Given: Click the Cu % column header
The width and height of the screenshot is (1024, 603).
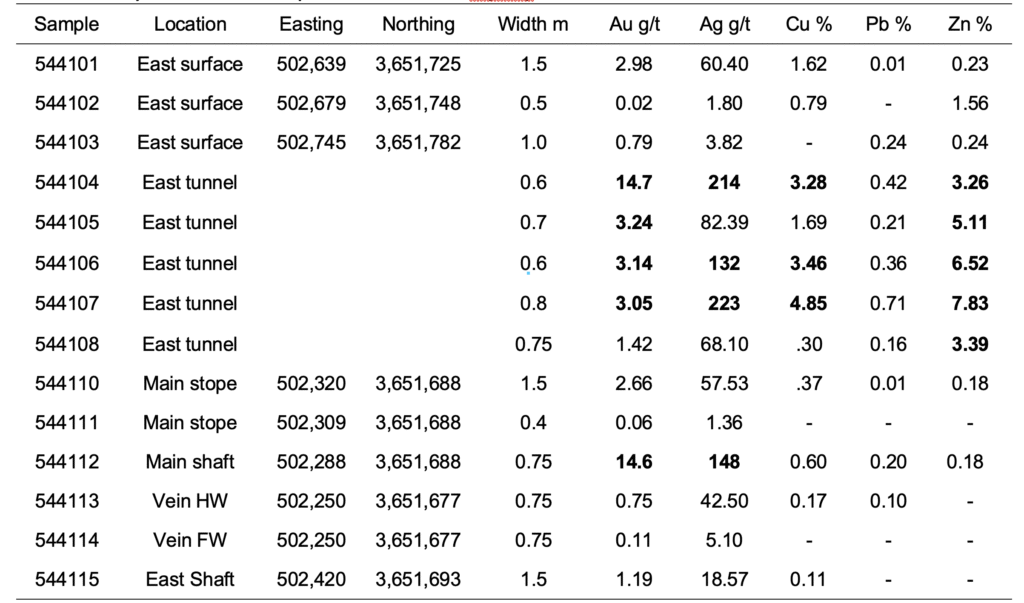Looking at the screenshot, I should 807,24.
